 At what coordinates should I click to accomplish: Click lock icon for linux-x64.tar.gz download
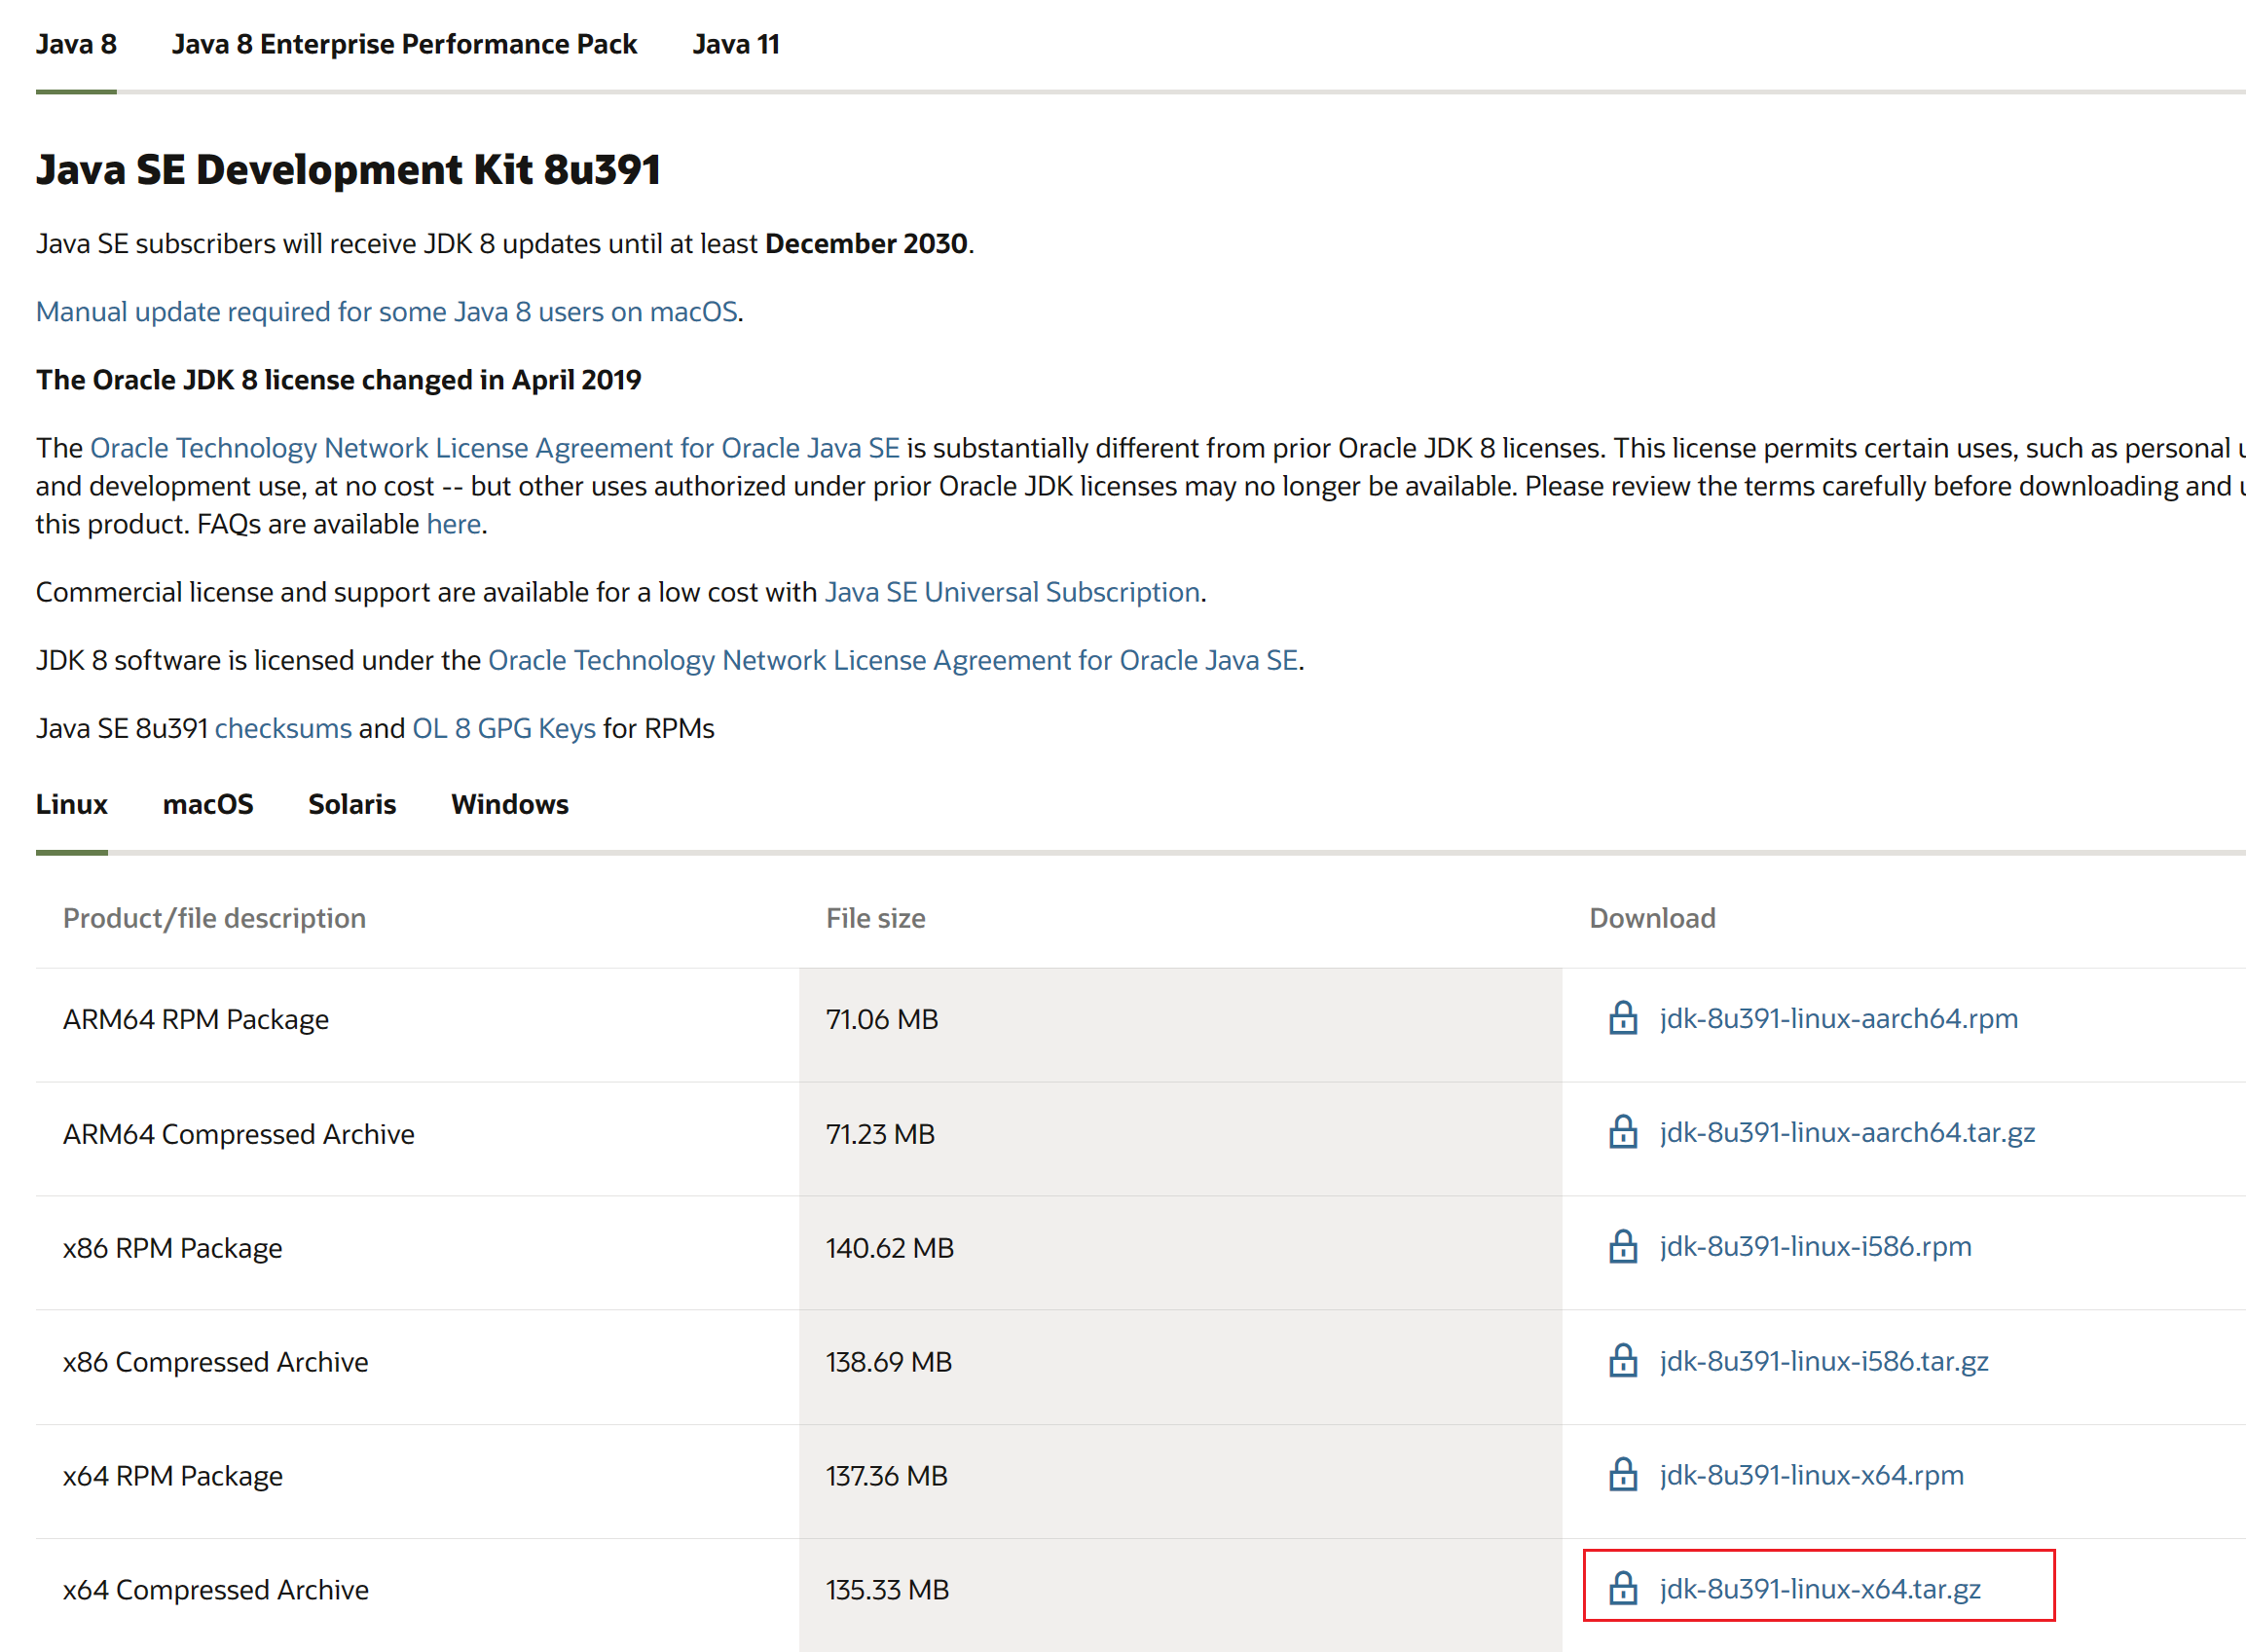coord(1622,1588)
